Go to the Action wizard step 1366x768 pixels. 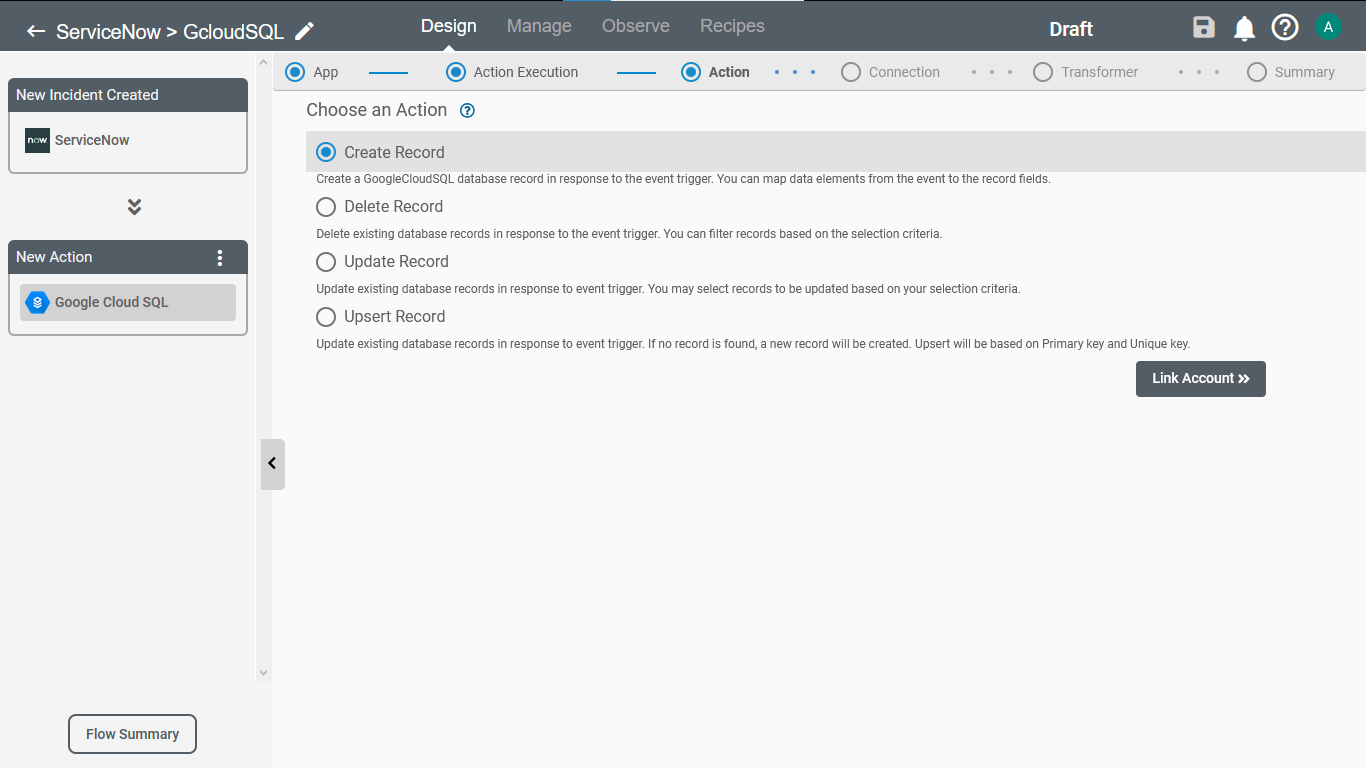[715, 72]
